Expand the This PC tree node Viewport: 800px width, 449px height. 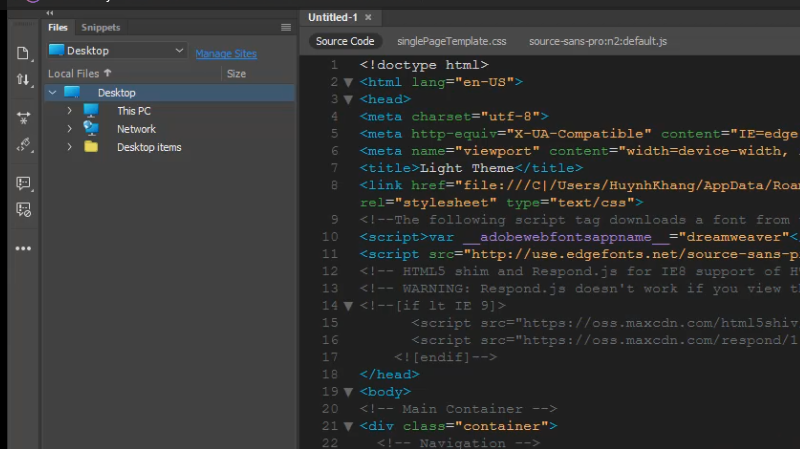click(x=69, y=111)
